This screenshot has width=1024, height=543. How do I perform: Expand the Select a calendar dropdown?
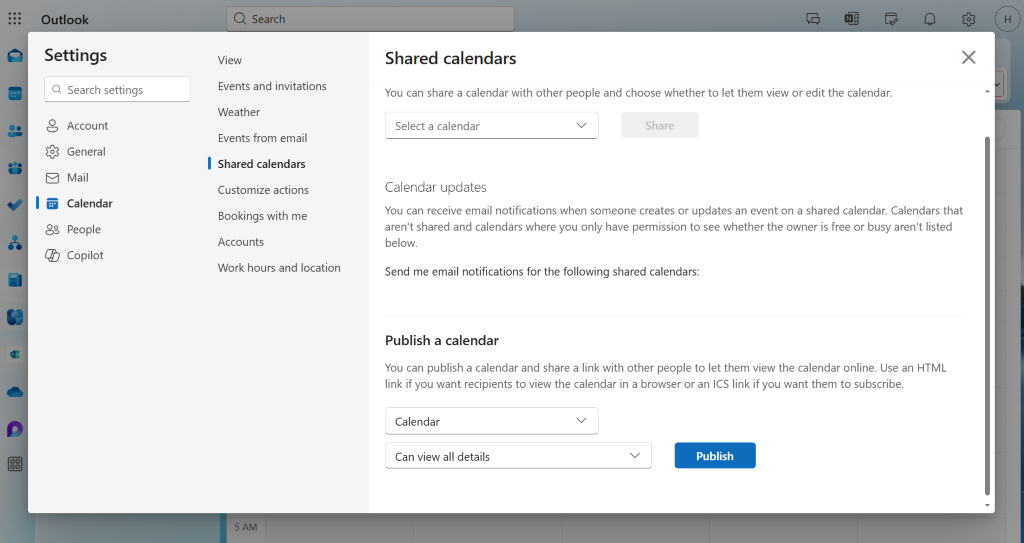pos(492,125)
